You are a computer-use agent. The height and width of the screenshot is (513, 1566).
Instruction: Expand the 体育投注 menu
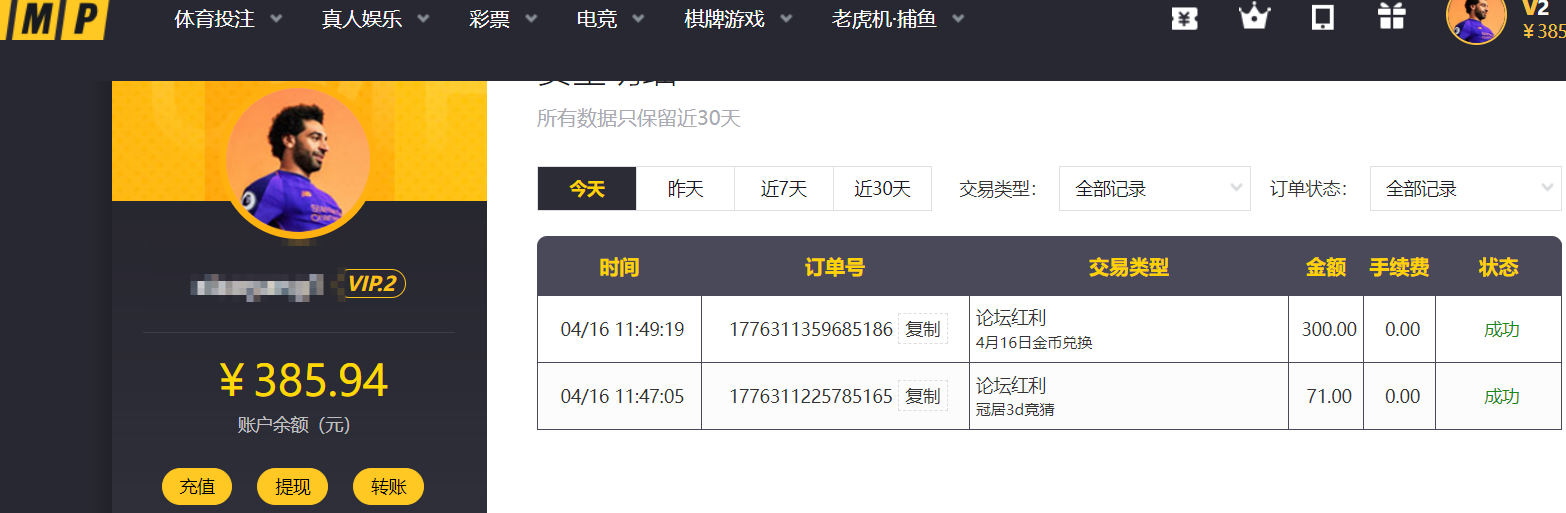pos(228,19)
